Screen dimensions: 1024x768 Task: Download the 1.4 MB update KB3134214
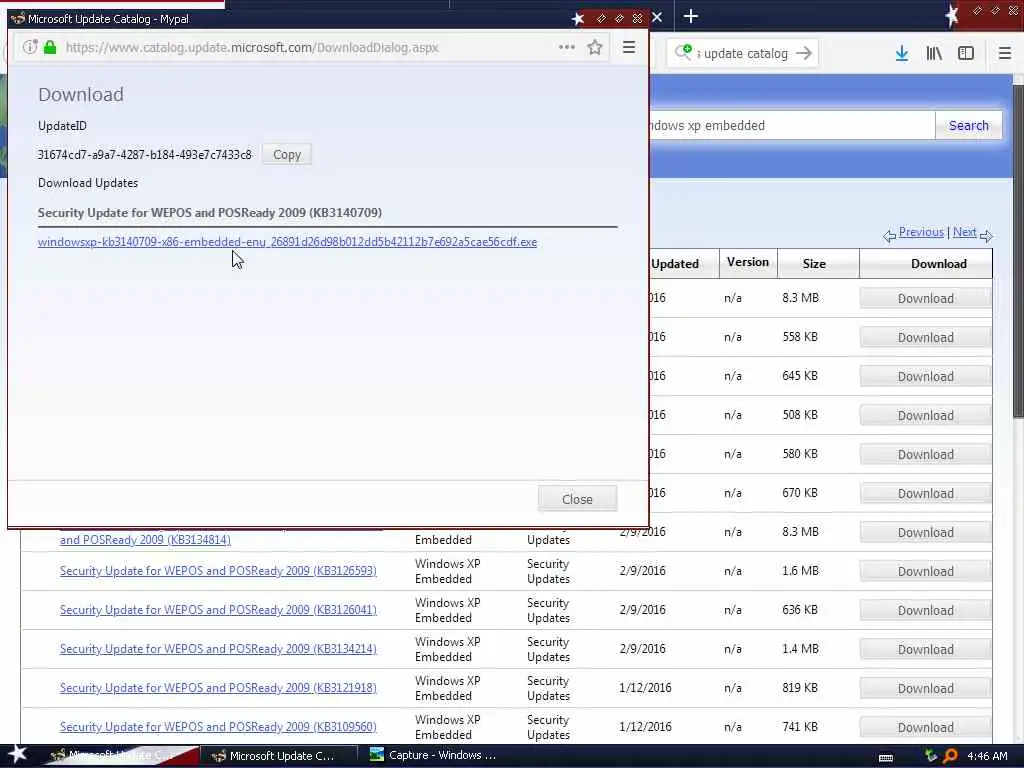(x=925, y=650)
